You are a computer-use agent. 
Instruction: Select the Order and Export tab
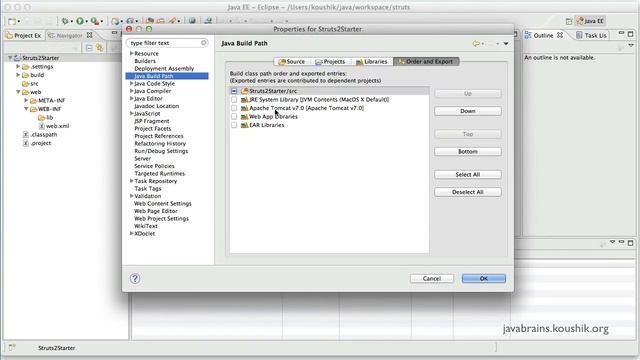426,62
